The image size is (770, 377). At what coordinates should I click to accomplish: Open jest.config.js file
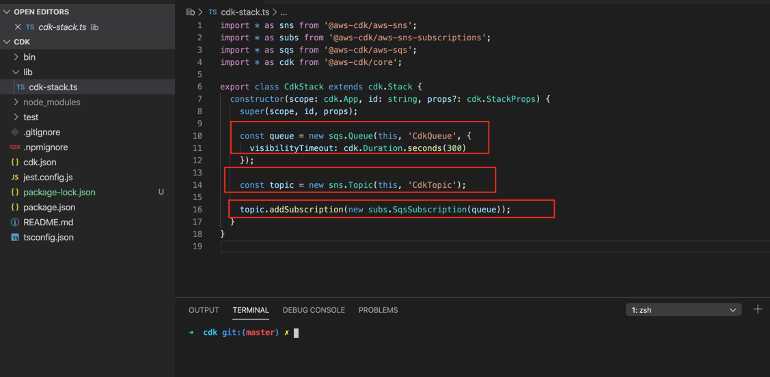tap(48, 177)
